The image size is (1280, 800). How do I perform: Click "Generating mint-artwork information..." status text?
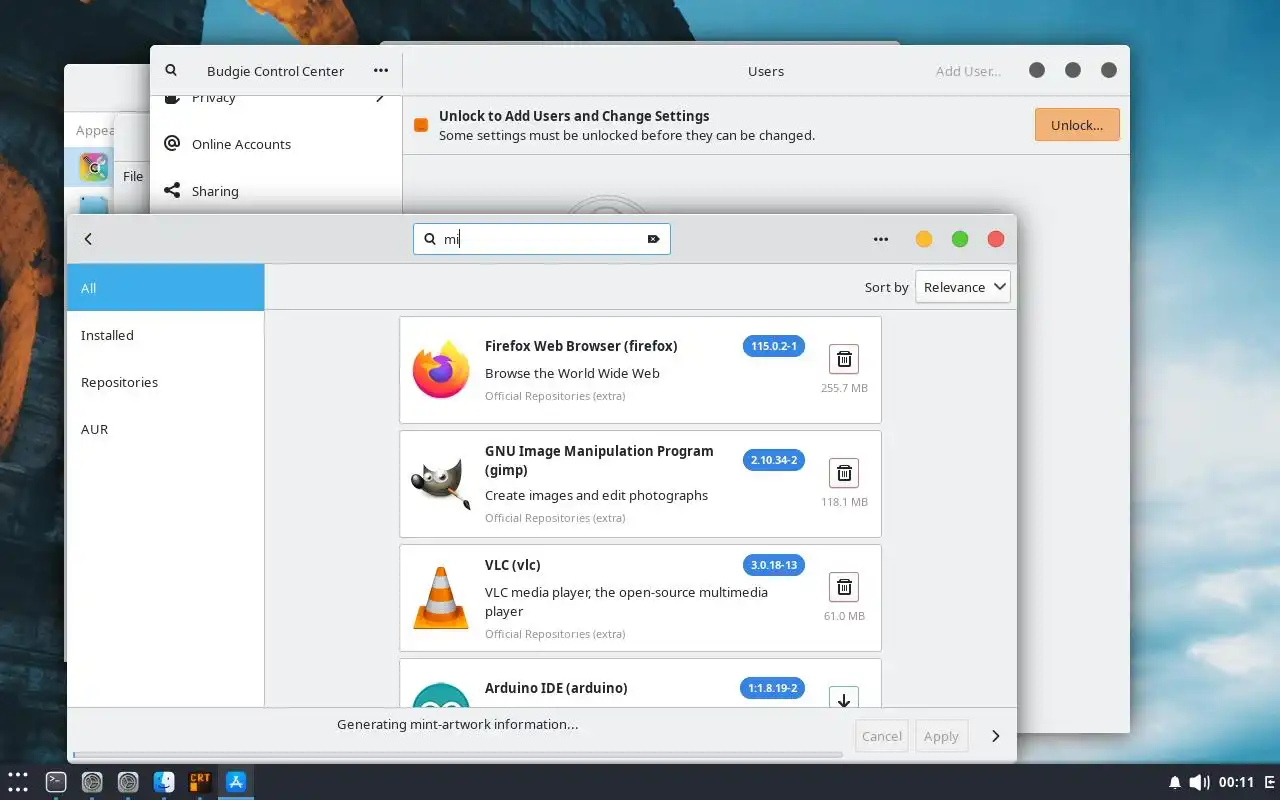point(457,724)
